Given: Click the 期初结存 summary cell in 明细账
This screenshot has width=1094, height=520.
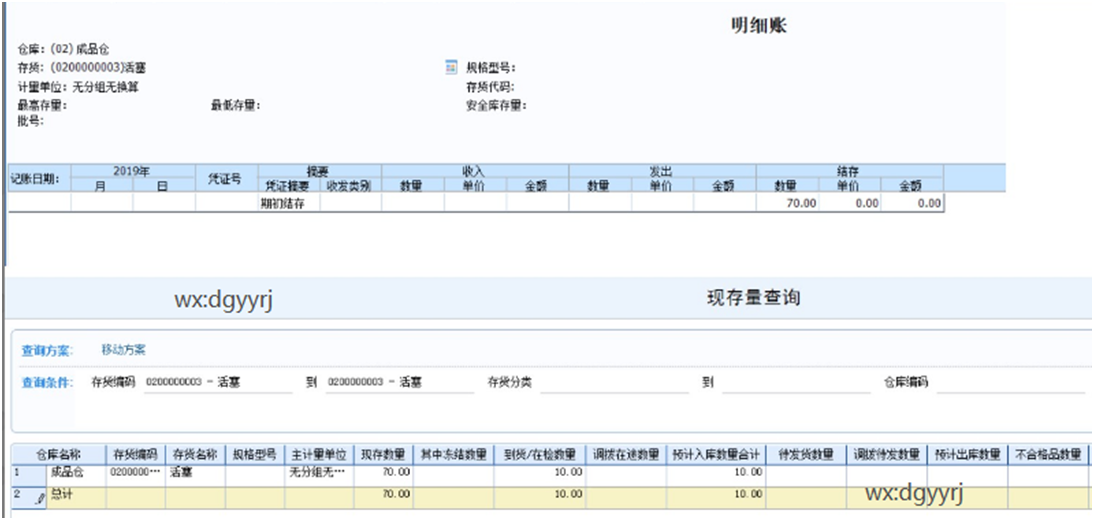Looking at the screenshot, I should click(x=289, y=203).
